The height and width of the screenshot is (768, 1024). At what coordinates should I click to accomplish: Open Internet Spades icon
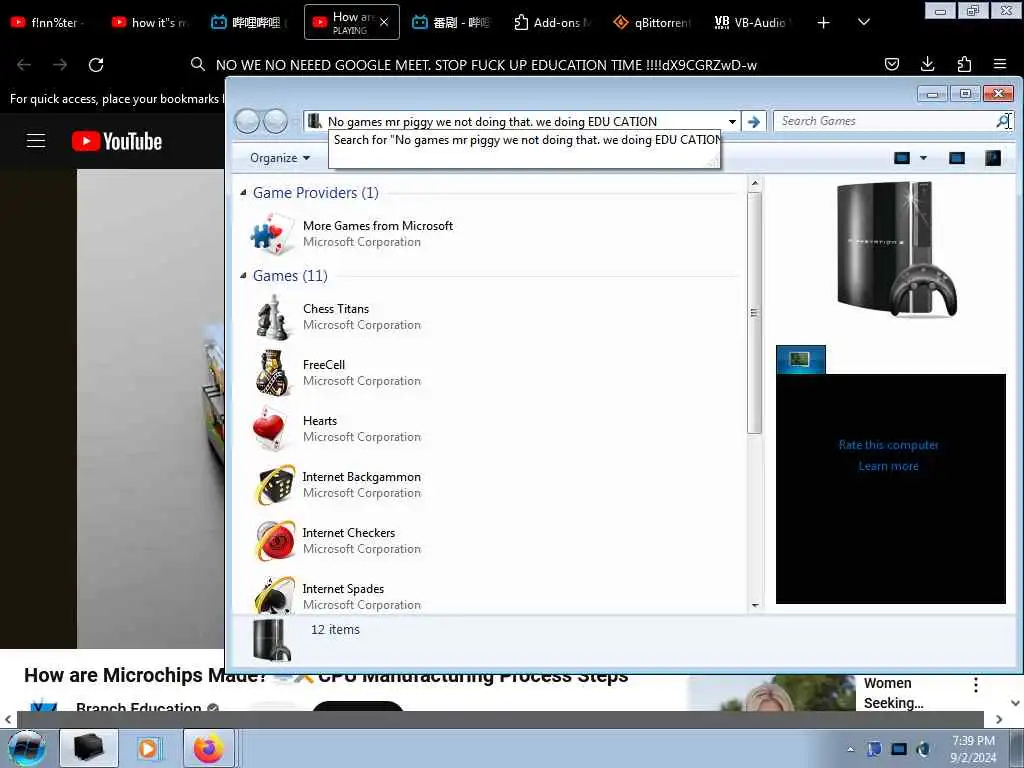[x=275, y=595]
